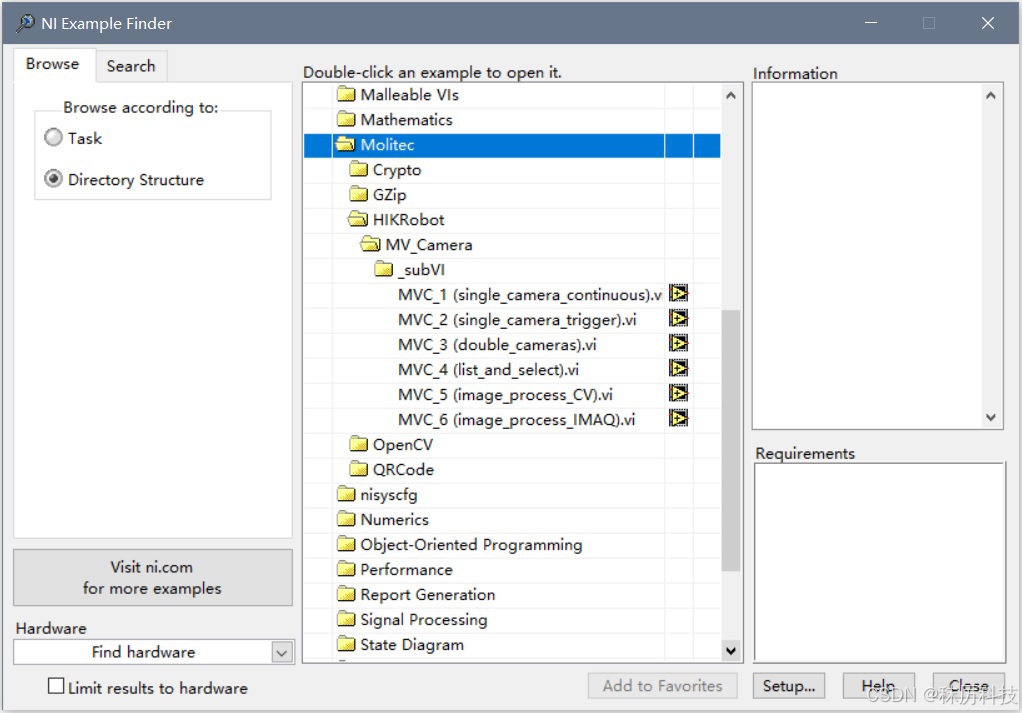Select the _subVI folder label
Screen dimensions: 1022x713
coord(422,270)
